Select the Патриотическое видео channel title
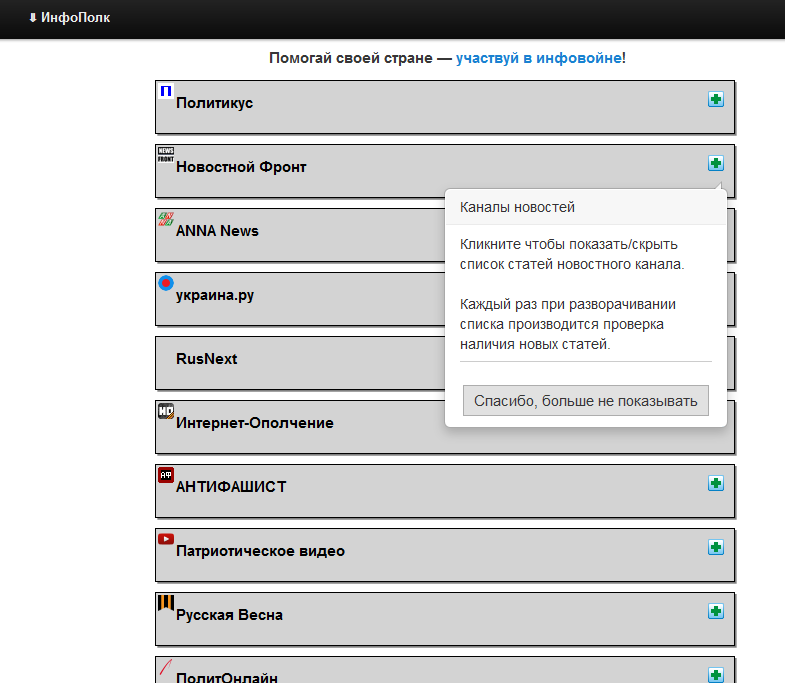The height and width of the screenshot is (683, 785). coord(260,551)
